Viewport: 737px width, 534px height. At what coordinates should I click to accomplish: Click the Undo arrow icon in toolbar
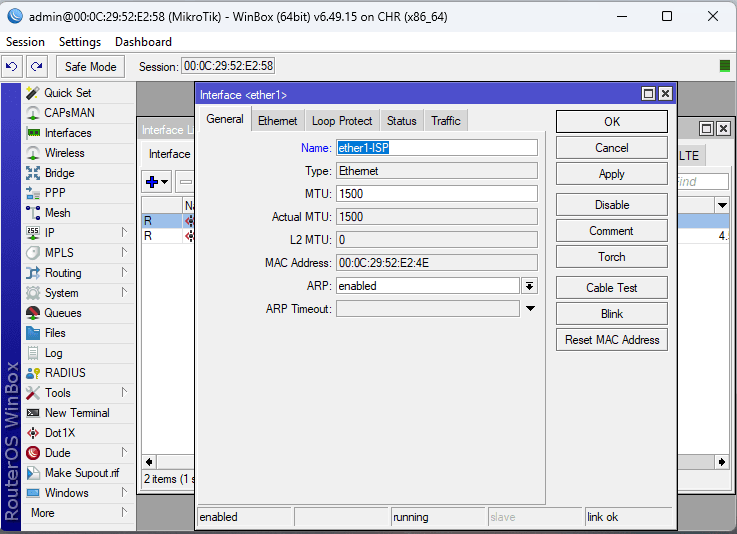pos(12,67)
